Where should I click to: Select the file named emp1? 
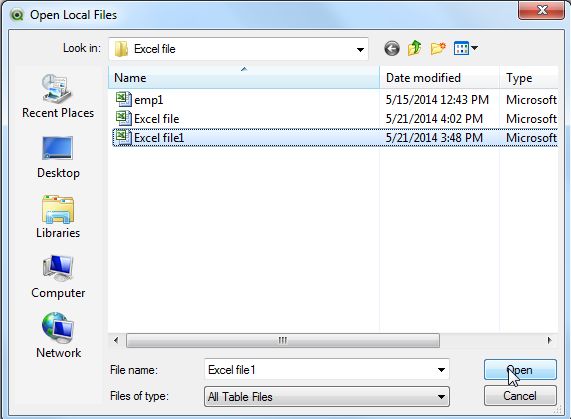[x=149, y=100]
